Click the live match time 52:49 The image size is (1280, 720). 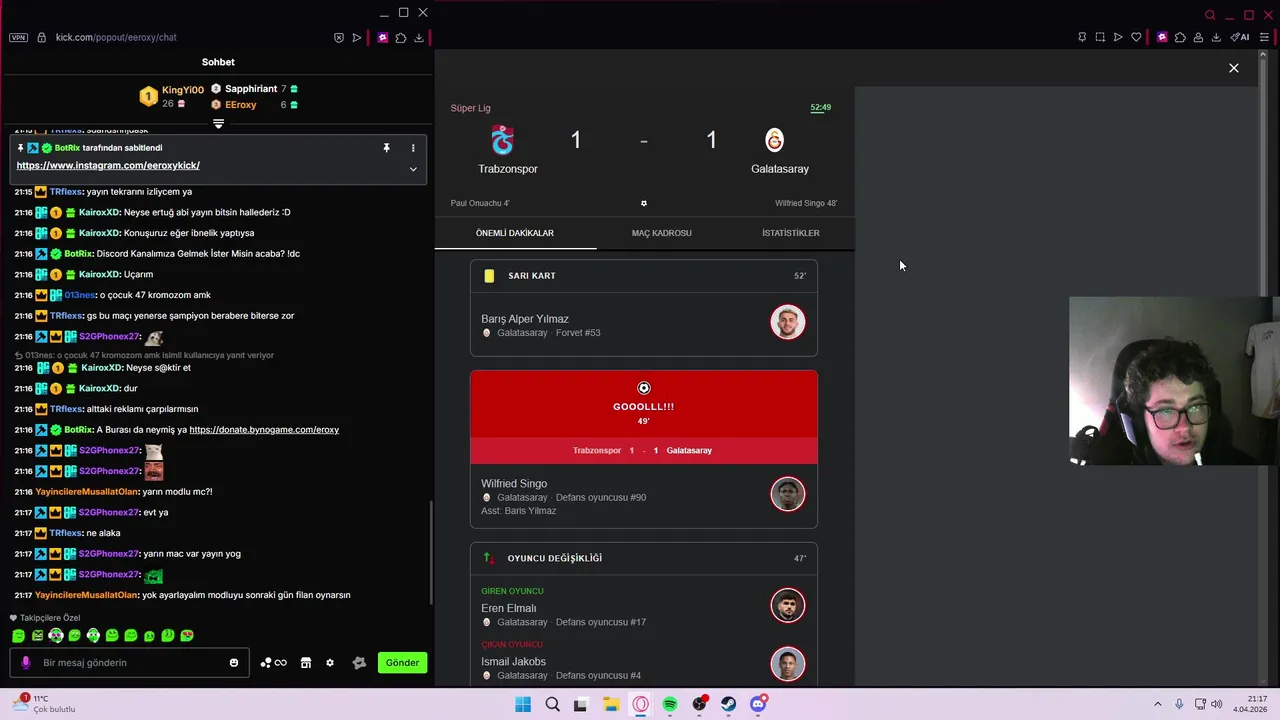click(x=820, y=107)
